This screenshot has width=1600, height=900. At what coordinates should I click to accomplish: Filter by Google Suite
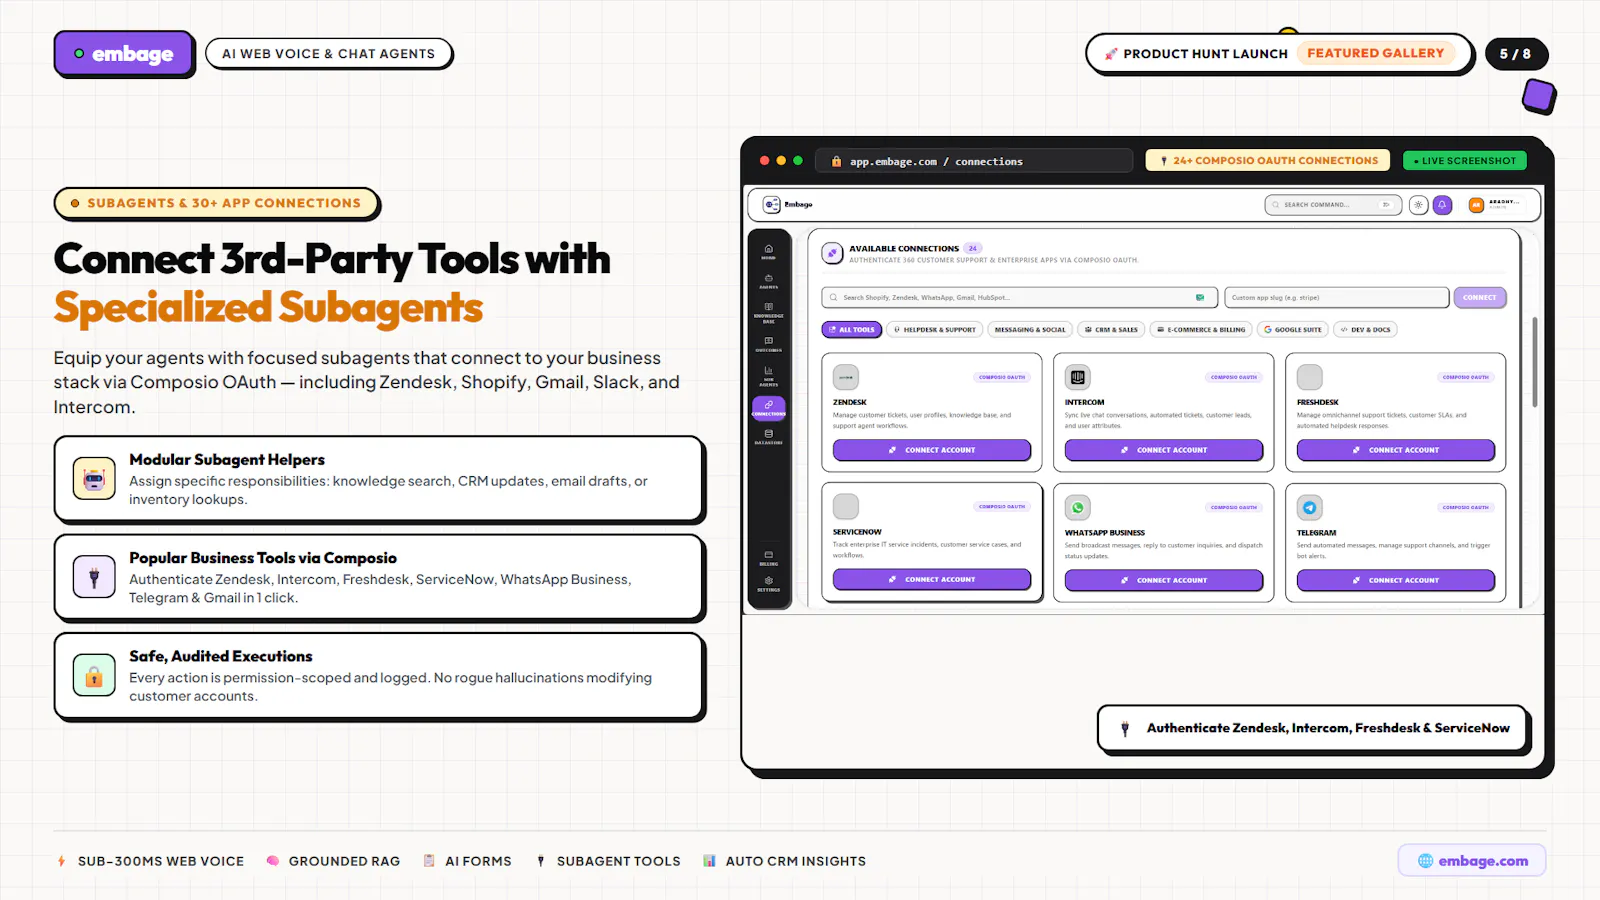(1293, 329)
